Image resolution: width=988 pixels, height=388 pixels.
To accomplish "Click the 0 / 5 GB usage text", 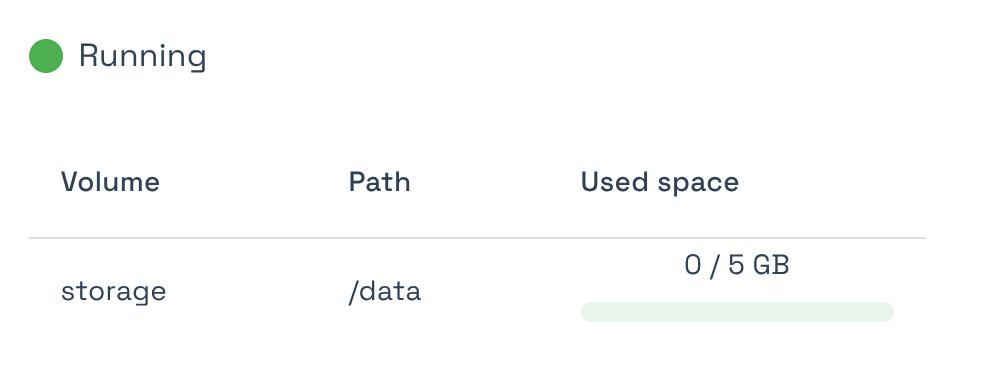I will point(737,265).
